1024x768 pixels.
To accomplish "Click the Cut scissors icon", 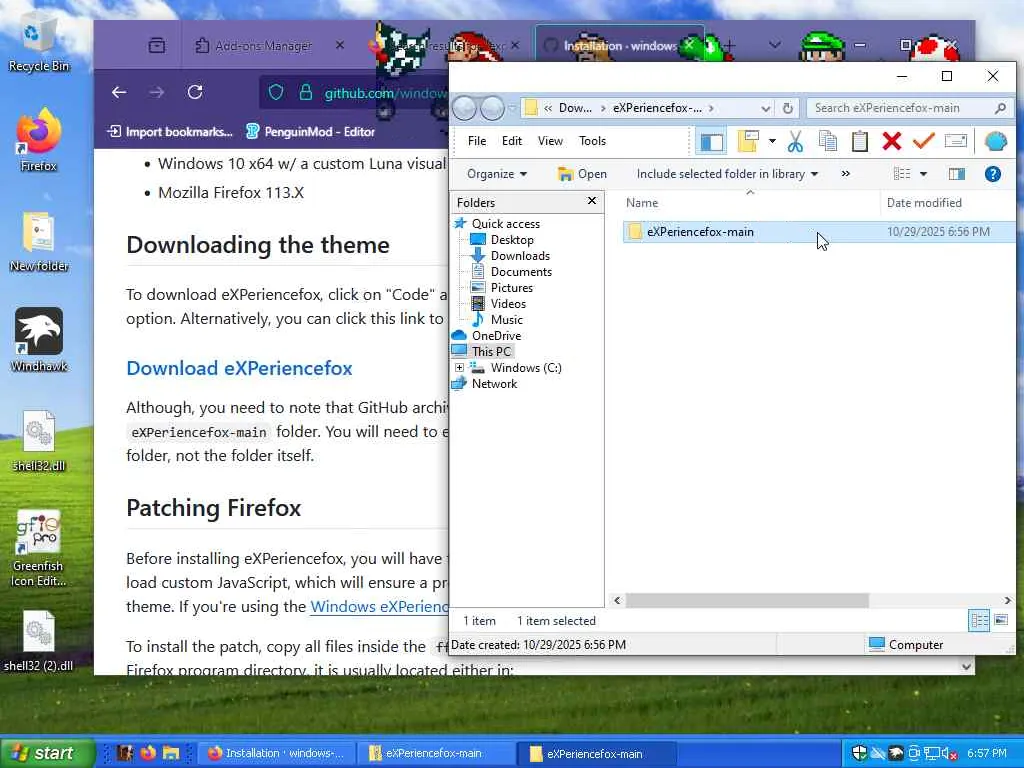I will [795, 141].
